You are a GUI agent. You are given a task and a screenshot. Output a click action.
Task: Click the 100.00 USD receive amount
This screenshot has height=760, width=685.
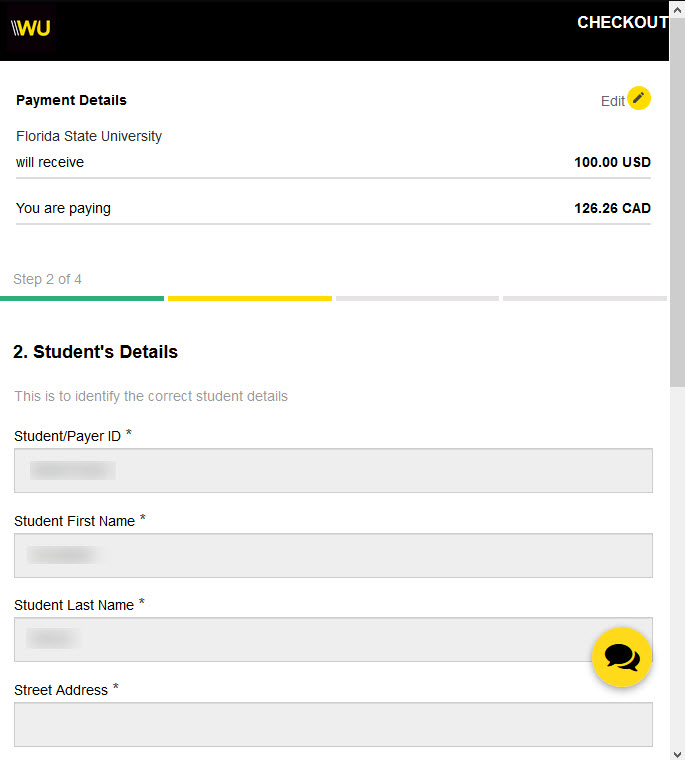point(612,162)
